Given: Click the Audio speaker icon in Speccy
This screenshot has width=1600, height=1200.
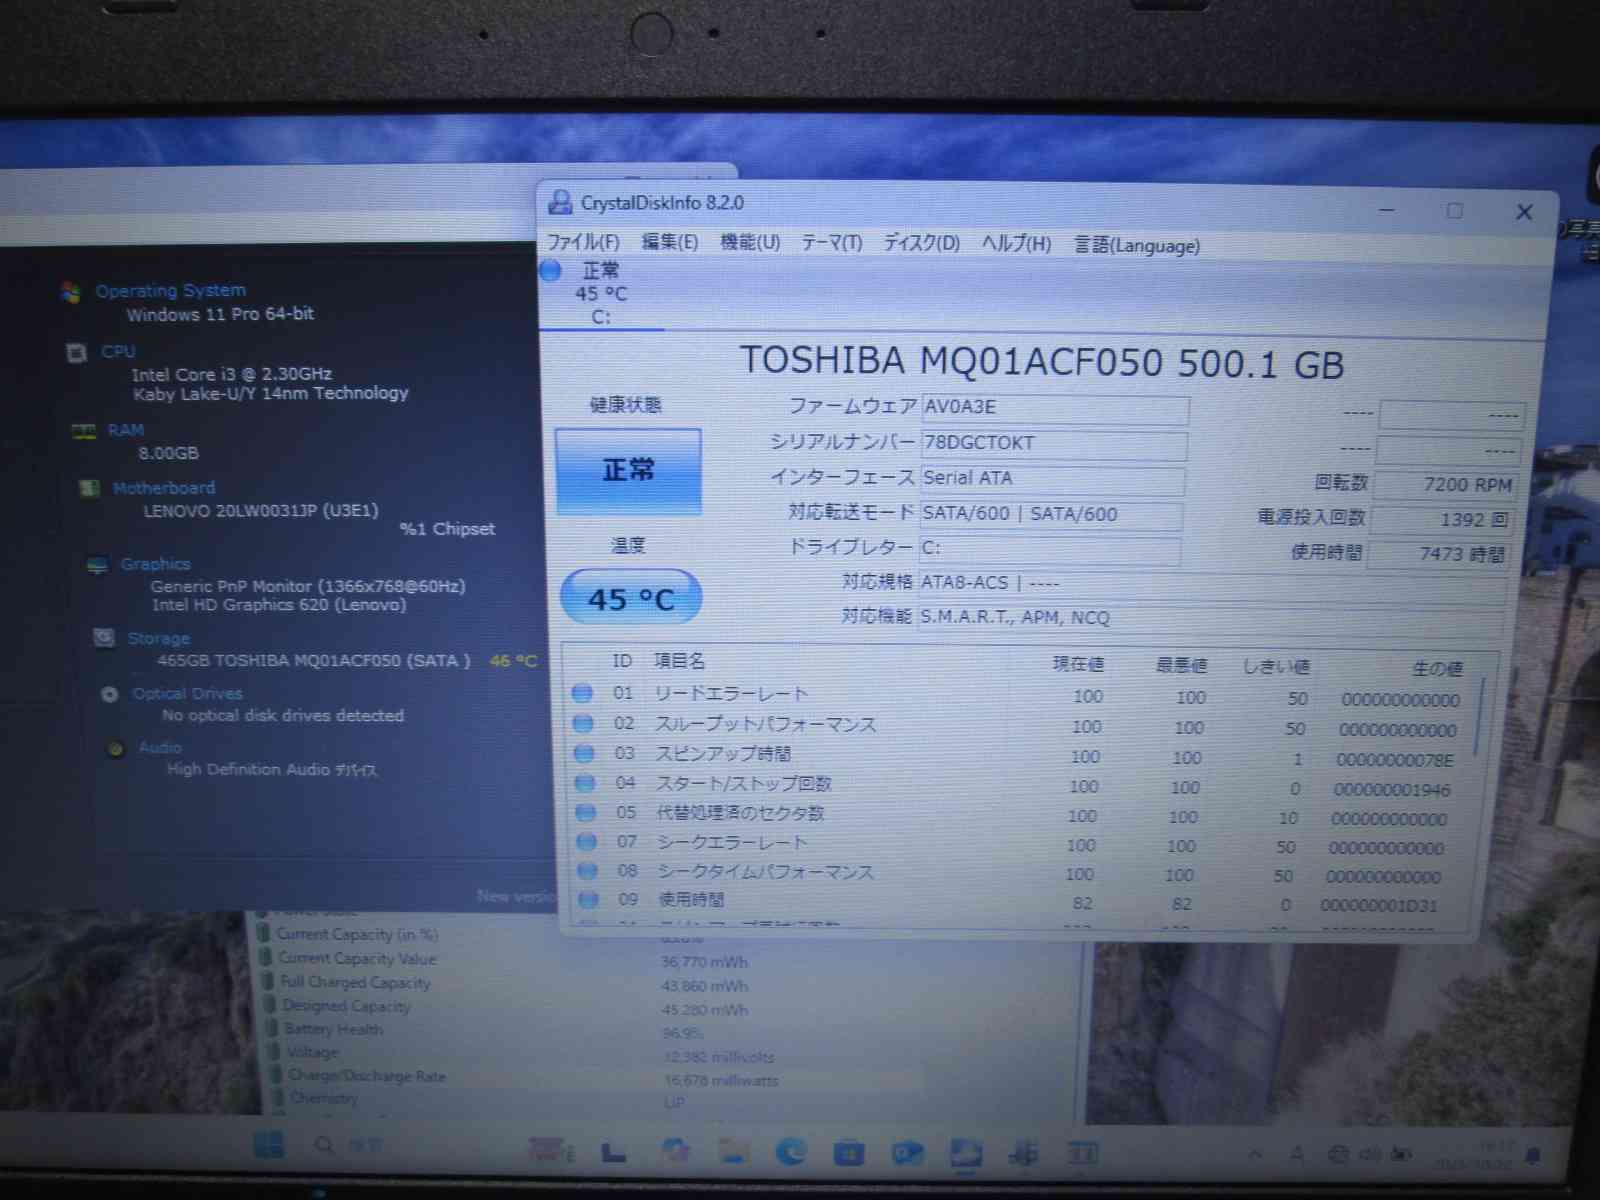Looking at the screenshot, I should (116, 748).
